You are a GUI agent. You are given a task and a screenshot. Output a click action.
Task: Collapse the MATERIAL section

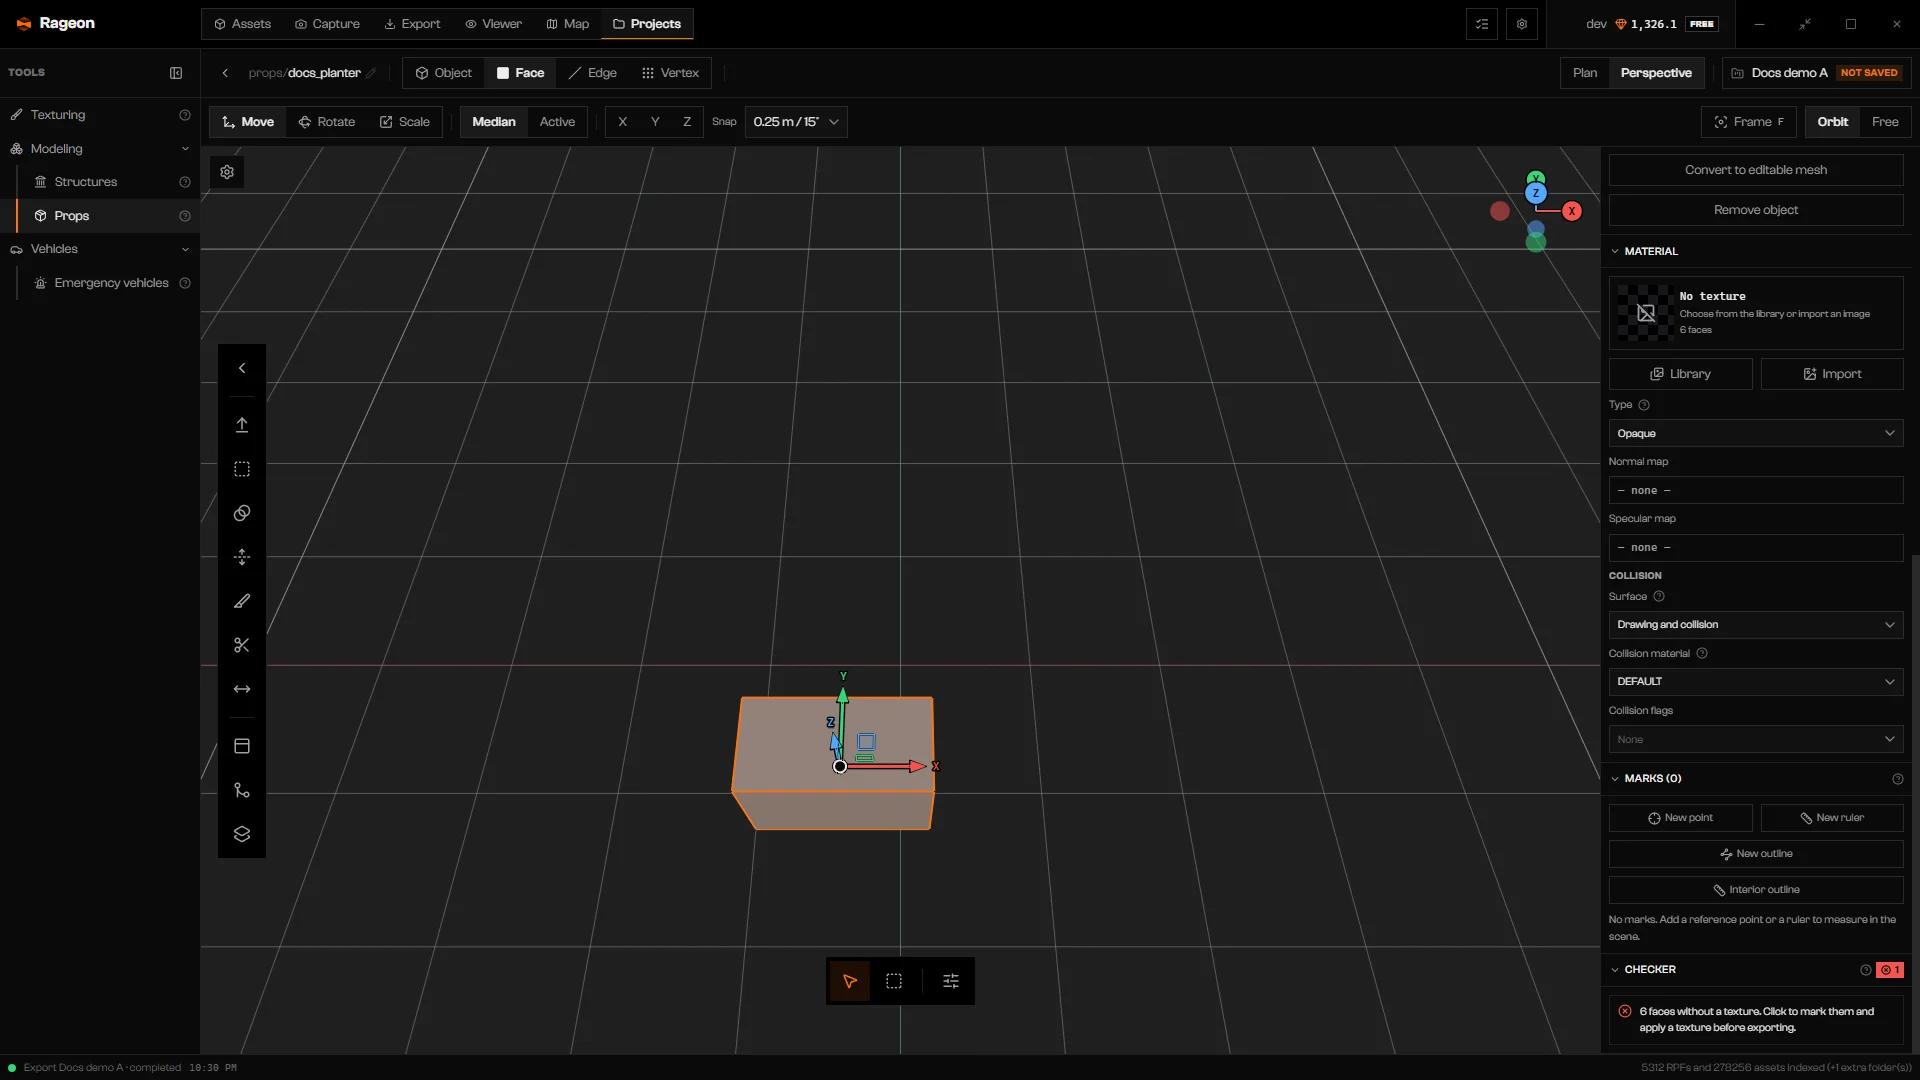coord(1615,252)
